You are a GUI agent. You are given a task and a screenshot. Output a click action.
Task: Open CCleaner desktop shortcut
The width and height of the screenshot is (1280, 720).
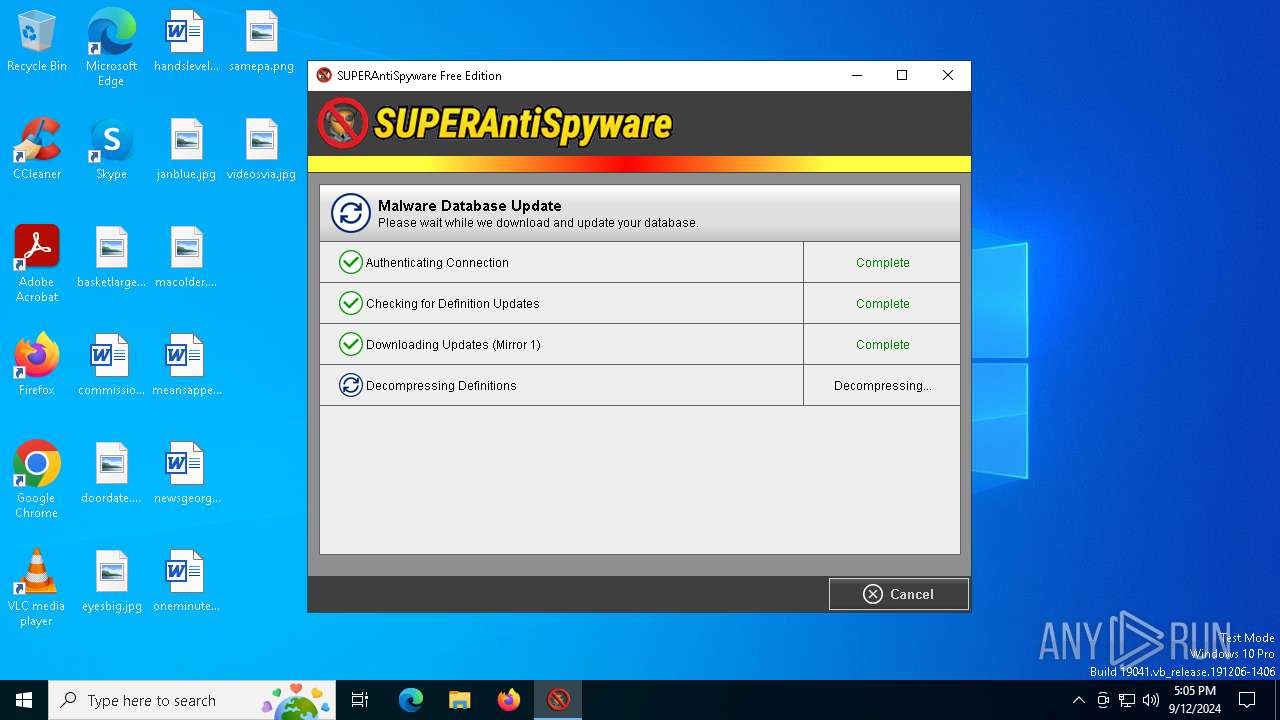37,150
